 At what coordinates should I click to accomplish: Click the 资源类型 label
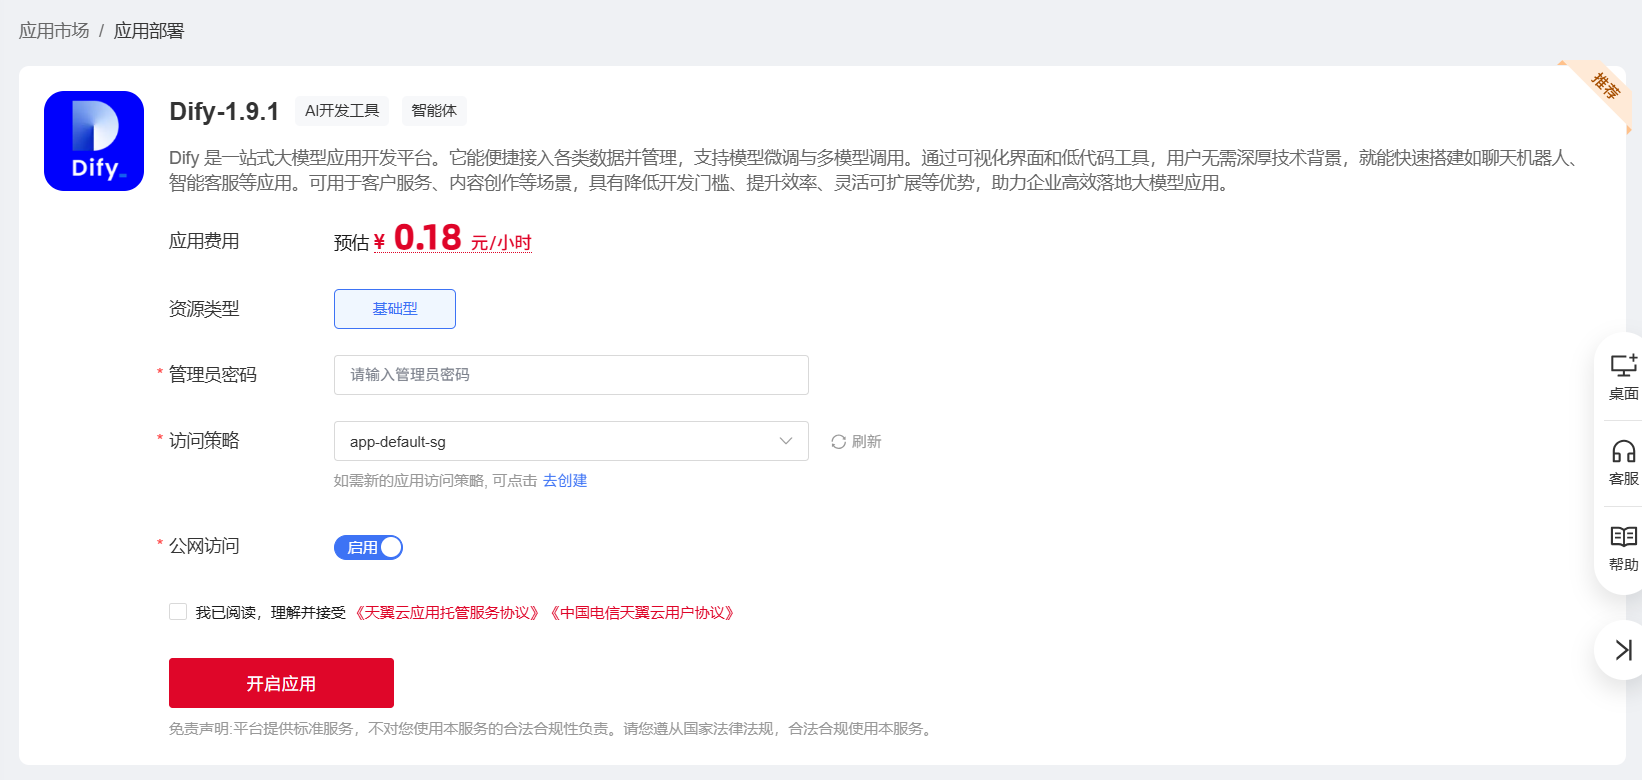(x=204, y=309)
